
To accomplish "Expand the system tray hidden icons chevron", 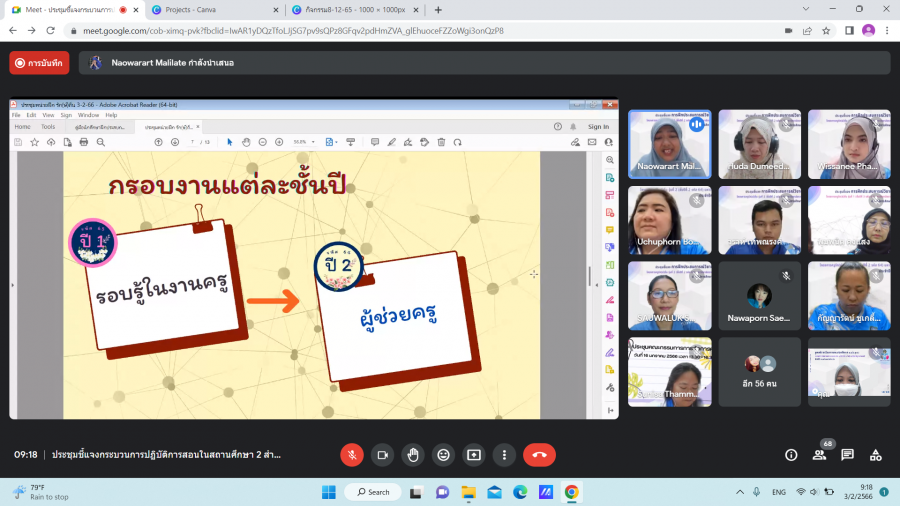I will click(x=751, y=492).
